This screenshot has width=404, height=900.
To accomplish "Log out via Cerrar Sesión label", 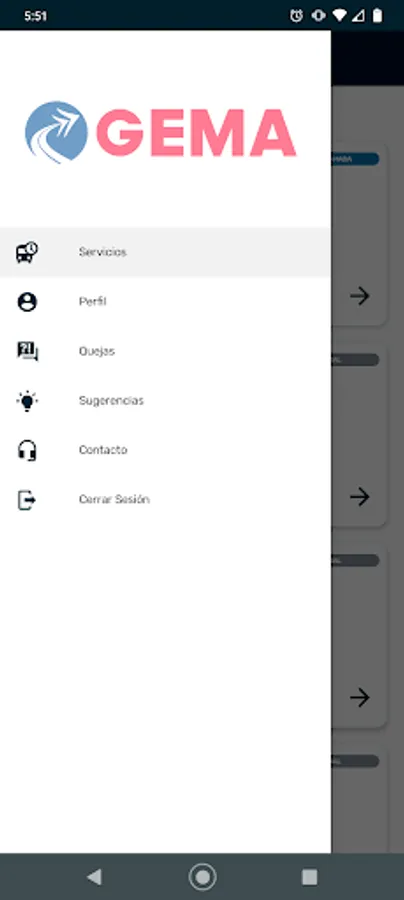I will click(114, 499).
